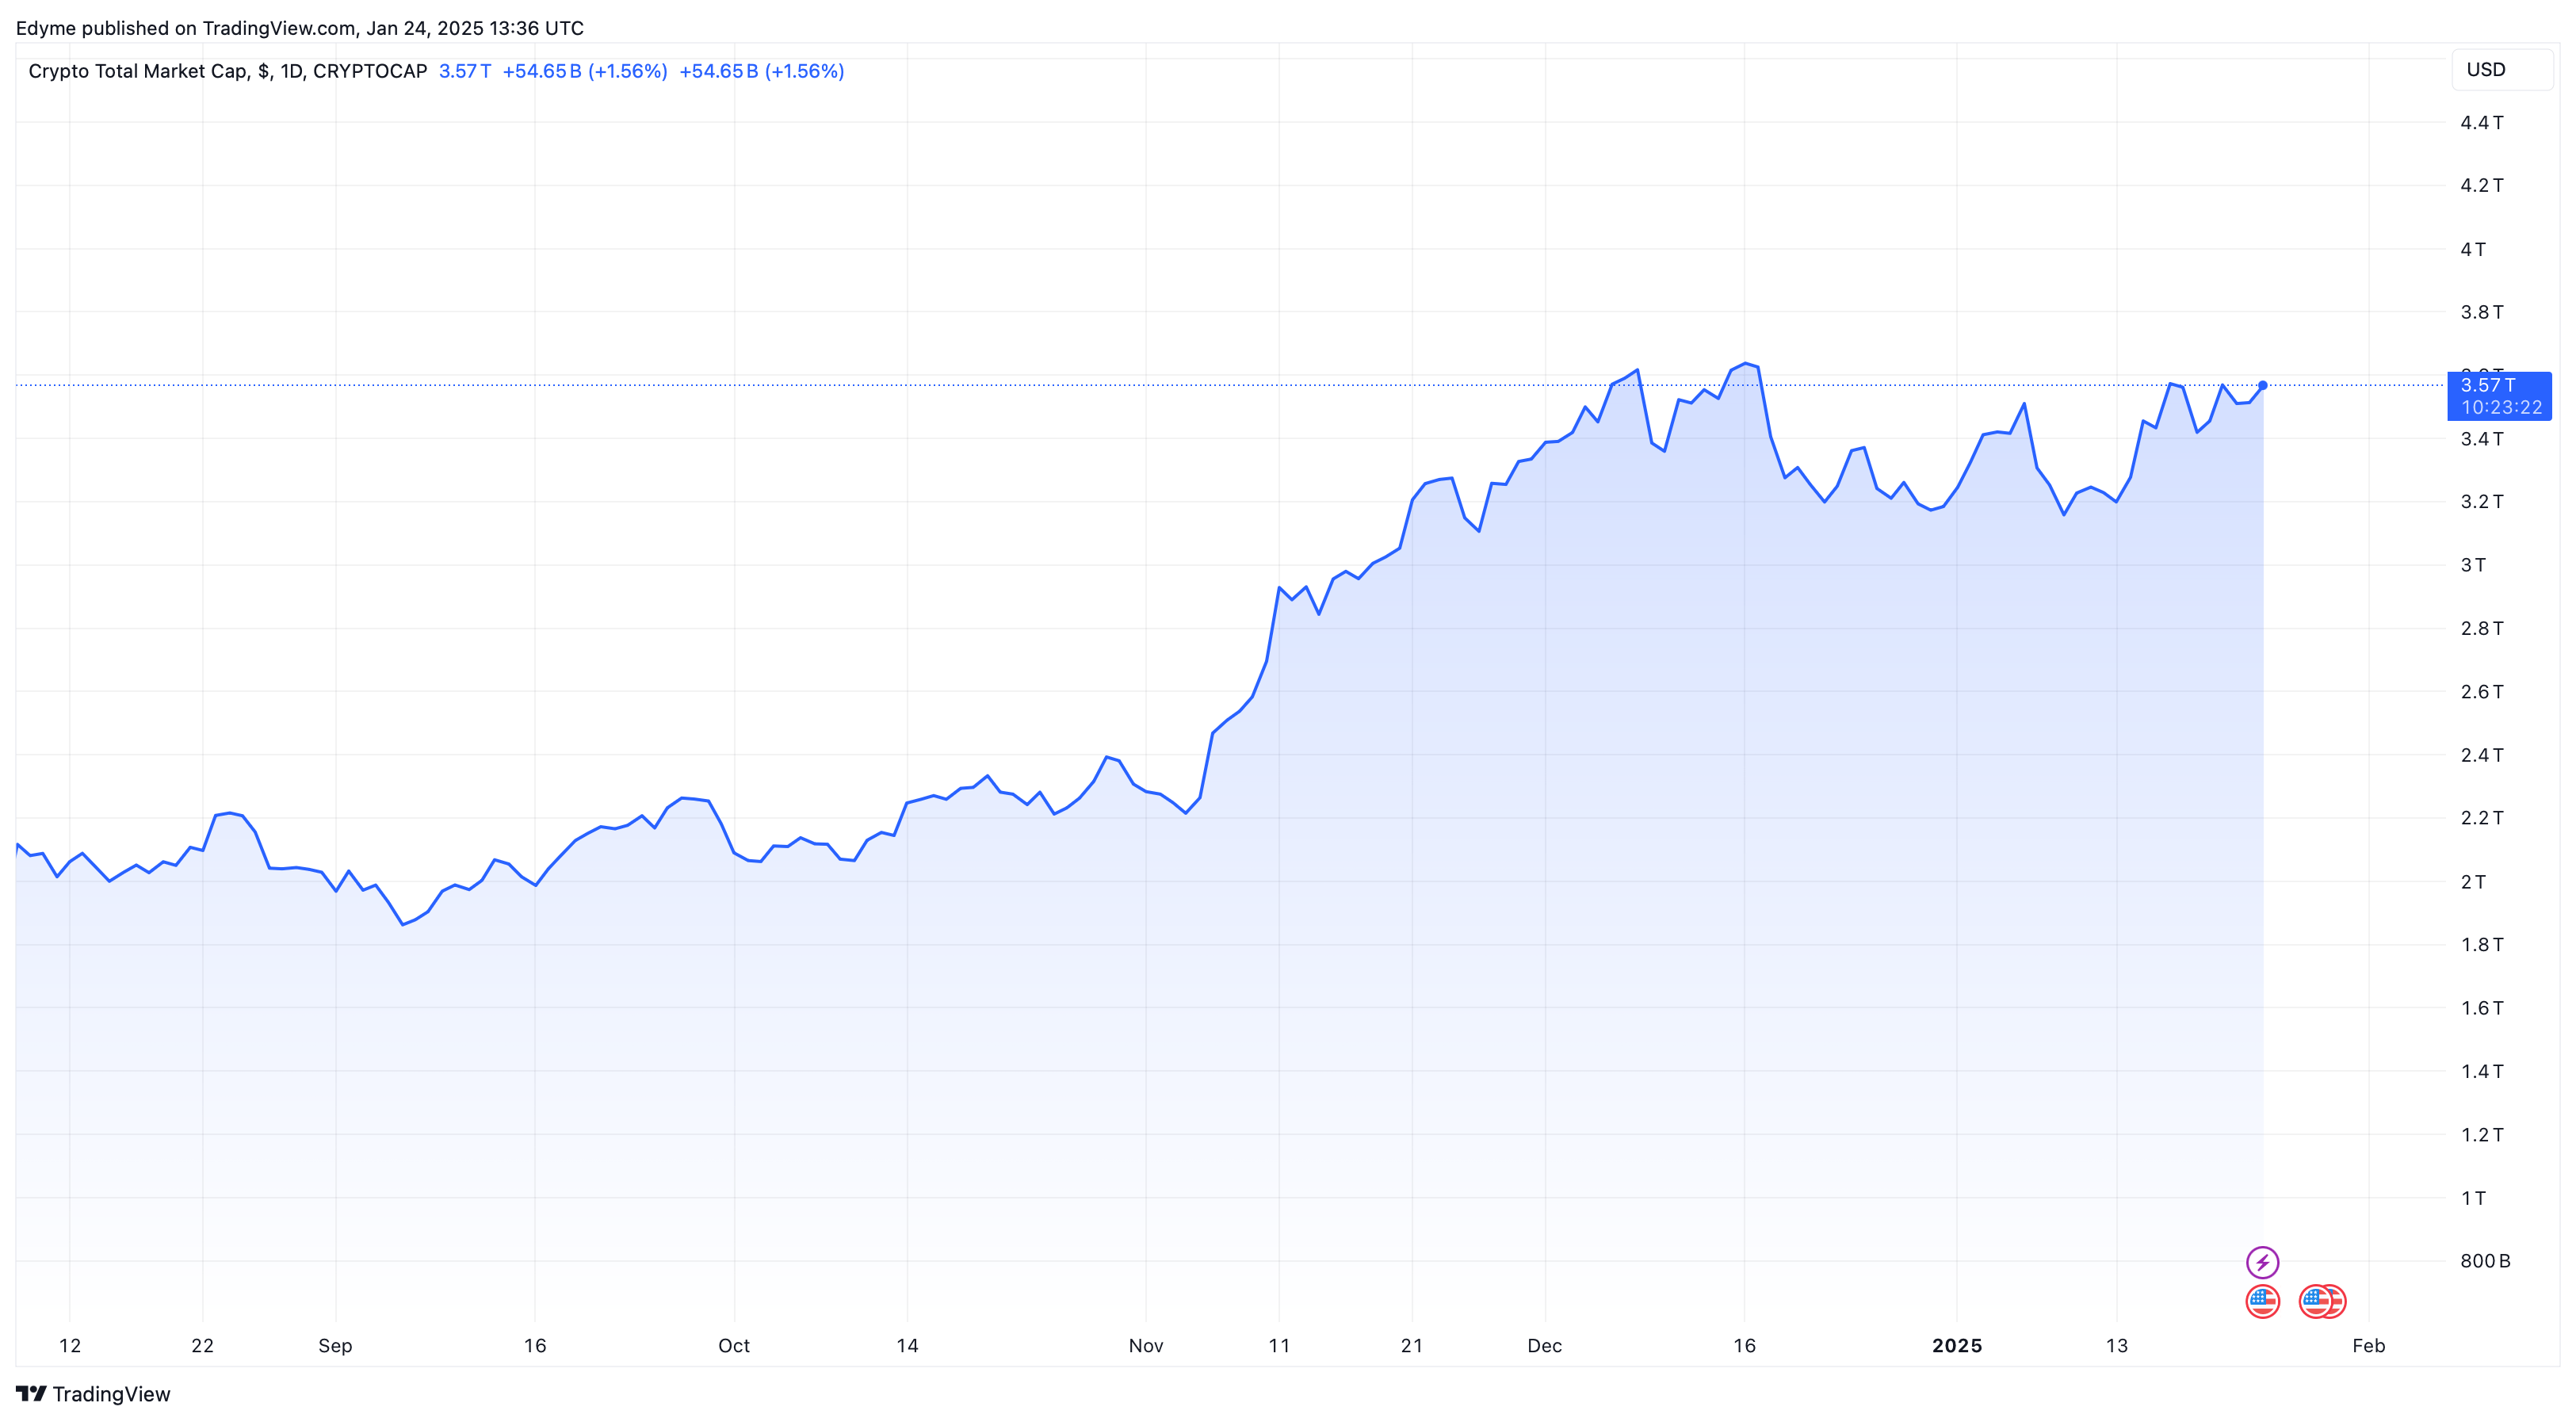Image resolution: width=2576 pixels, height=1422 pixels.
Task: Click the Nov label on the time axis
Action: click(x=1145, y=1345)
